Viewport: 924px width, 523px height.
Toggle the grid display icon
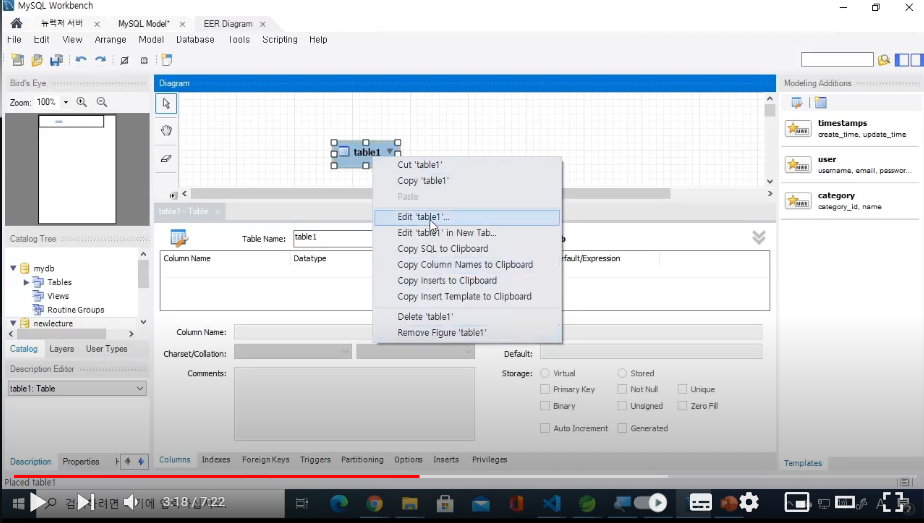tap(124, 60)
